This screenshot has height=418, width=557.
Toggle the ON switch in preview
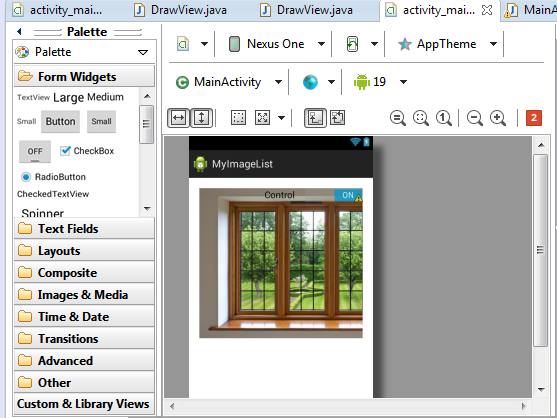pyautogui.click(x=348, y=195)
